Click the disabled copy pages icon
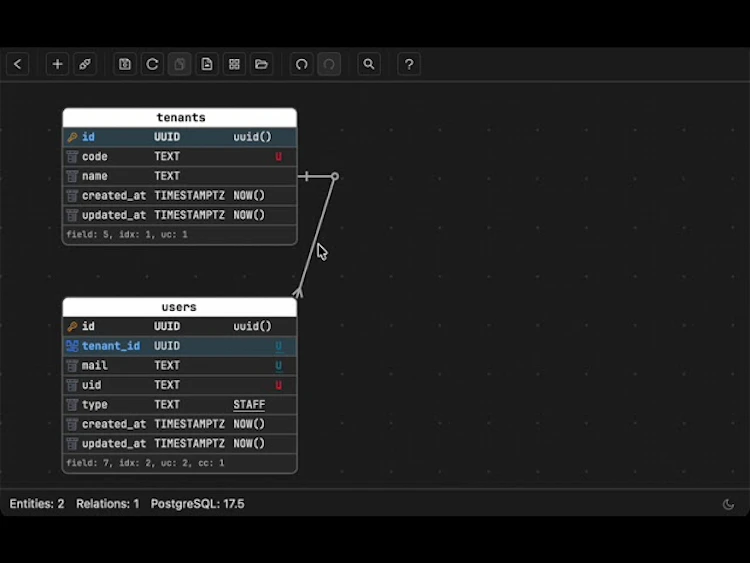 point(179,64)
